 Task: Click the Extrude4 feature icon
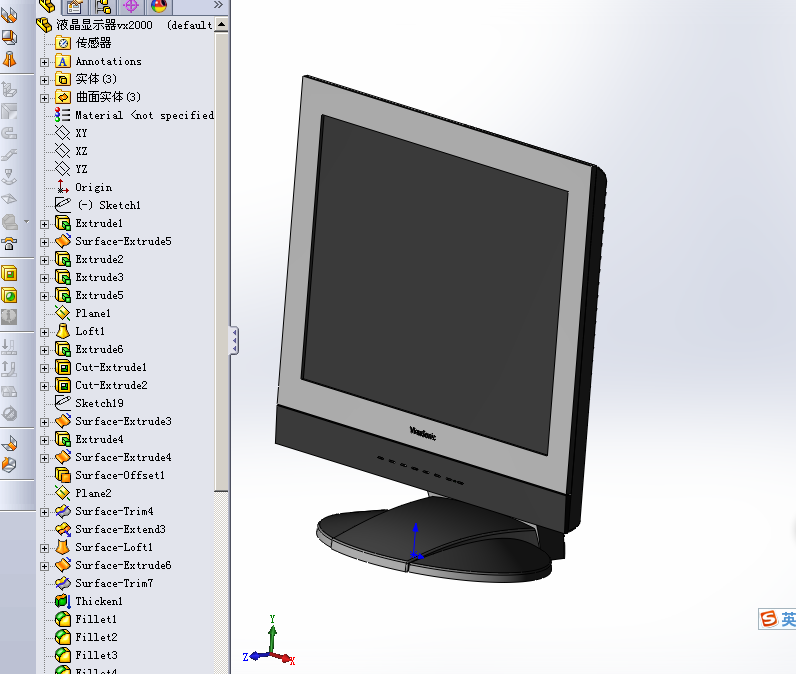click(x=62, y=439)
